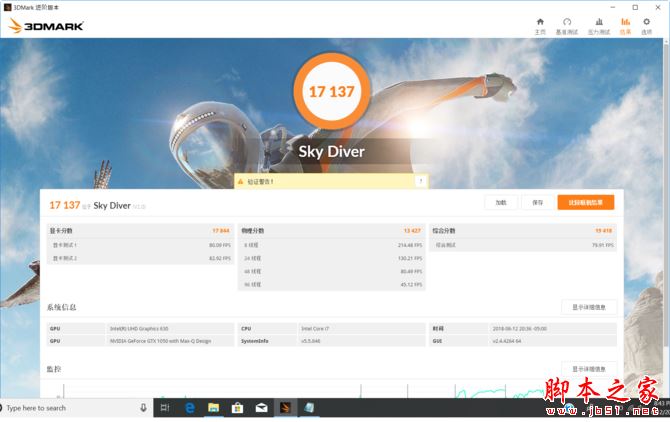Select the Combined test row showing 79.91 FPS
670x422 pixels.
pos(523,245)
